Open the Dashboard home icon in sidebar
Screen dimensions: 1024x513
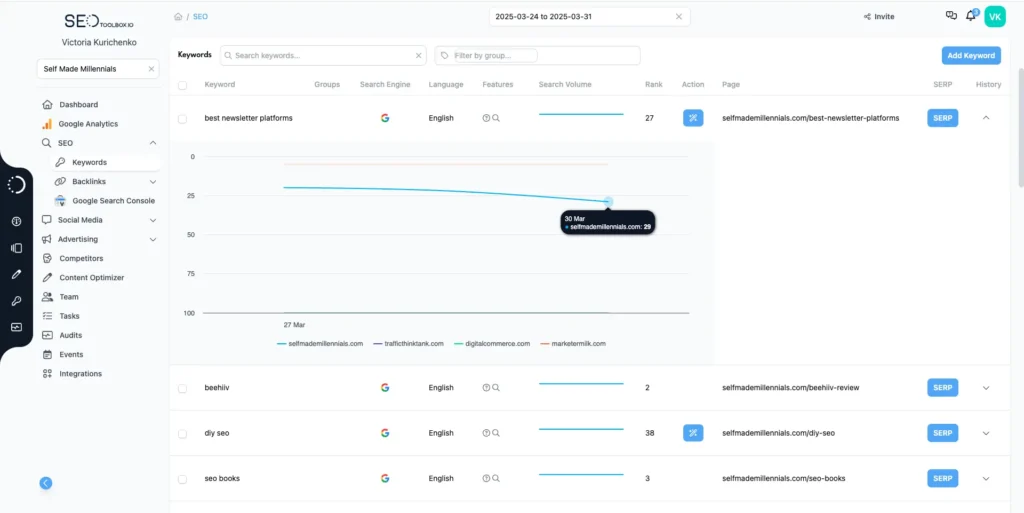click(x=47, y=104)
